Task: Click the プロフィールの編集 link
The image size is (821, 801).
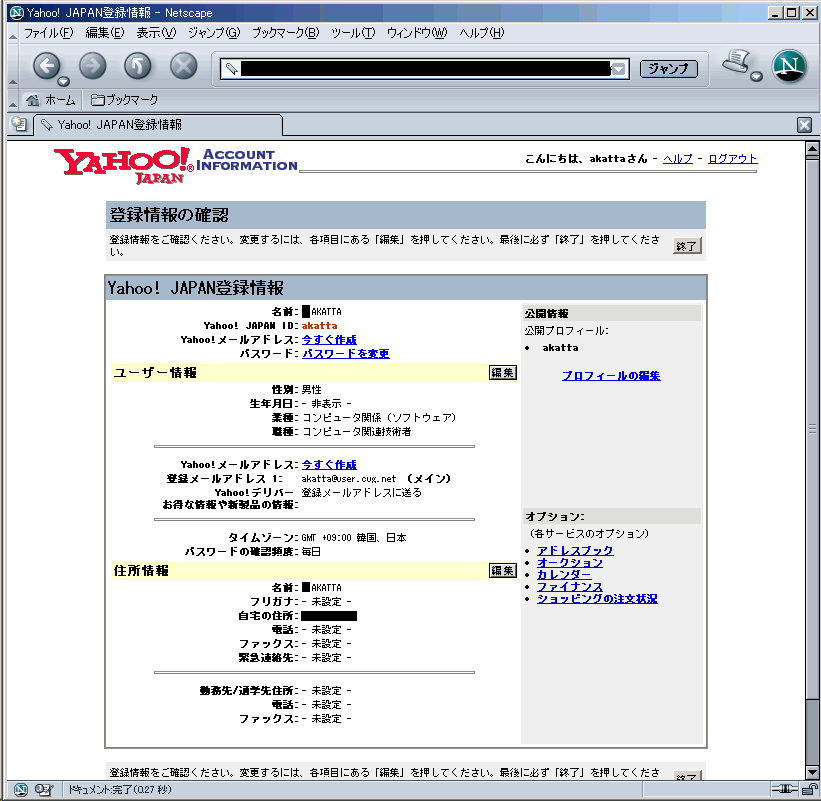Action: tap(611, 375)
